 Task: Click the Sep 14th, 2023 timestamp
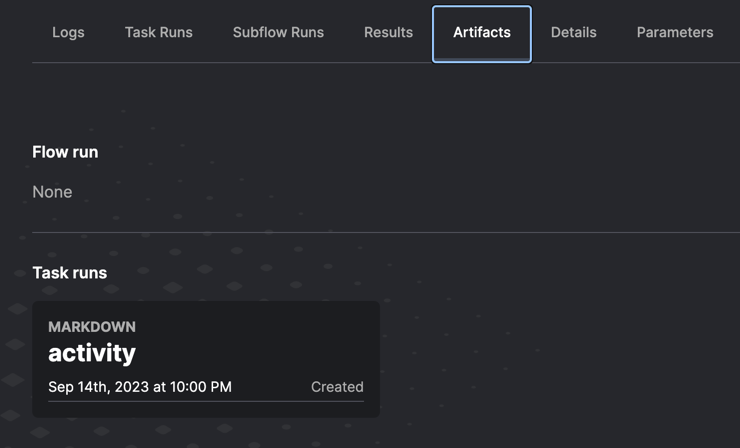point(140,387)
